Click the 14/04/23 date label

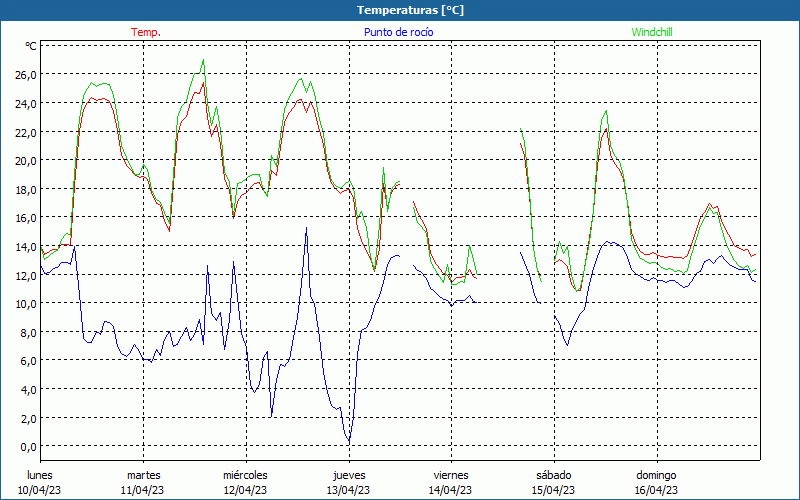(x=451, y=490)
